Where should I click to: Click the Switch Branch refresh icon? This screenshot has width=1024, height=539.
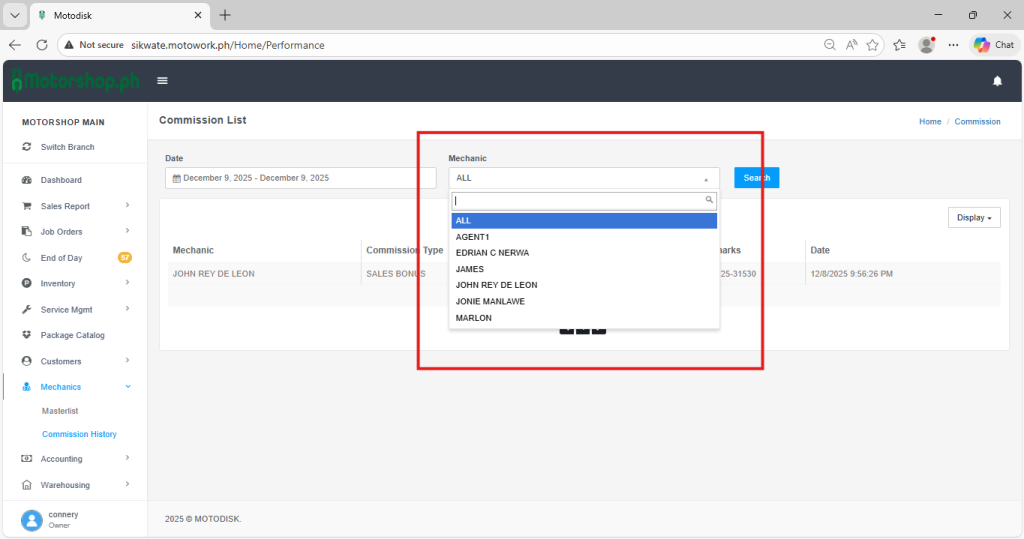coord(27,147)
